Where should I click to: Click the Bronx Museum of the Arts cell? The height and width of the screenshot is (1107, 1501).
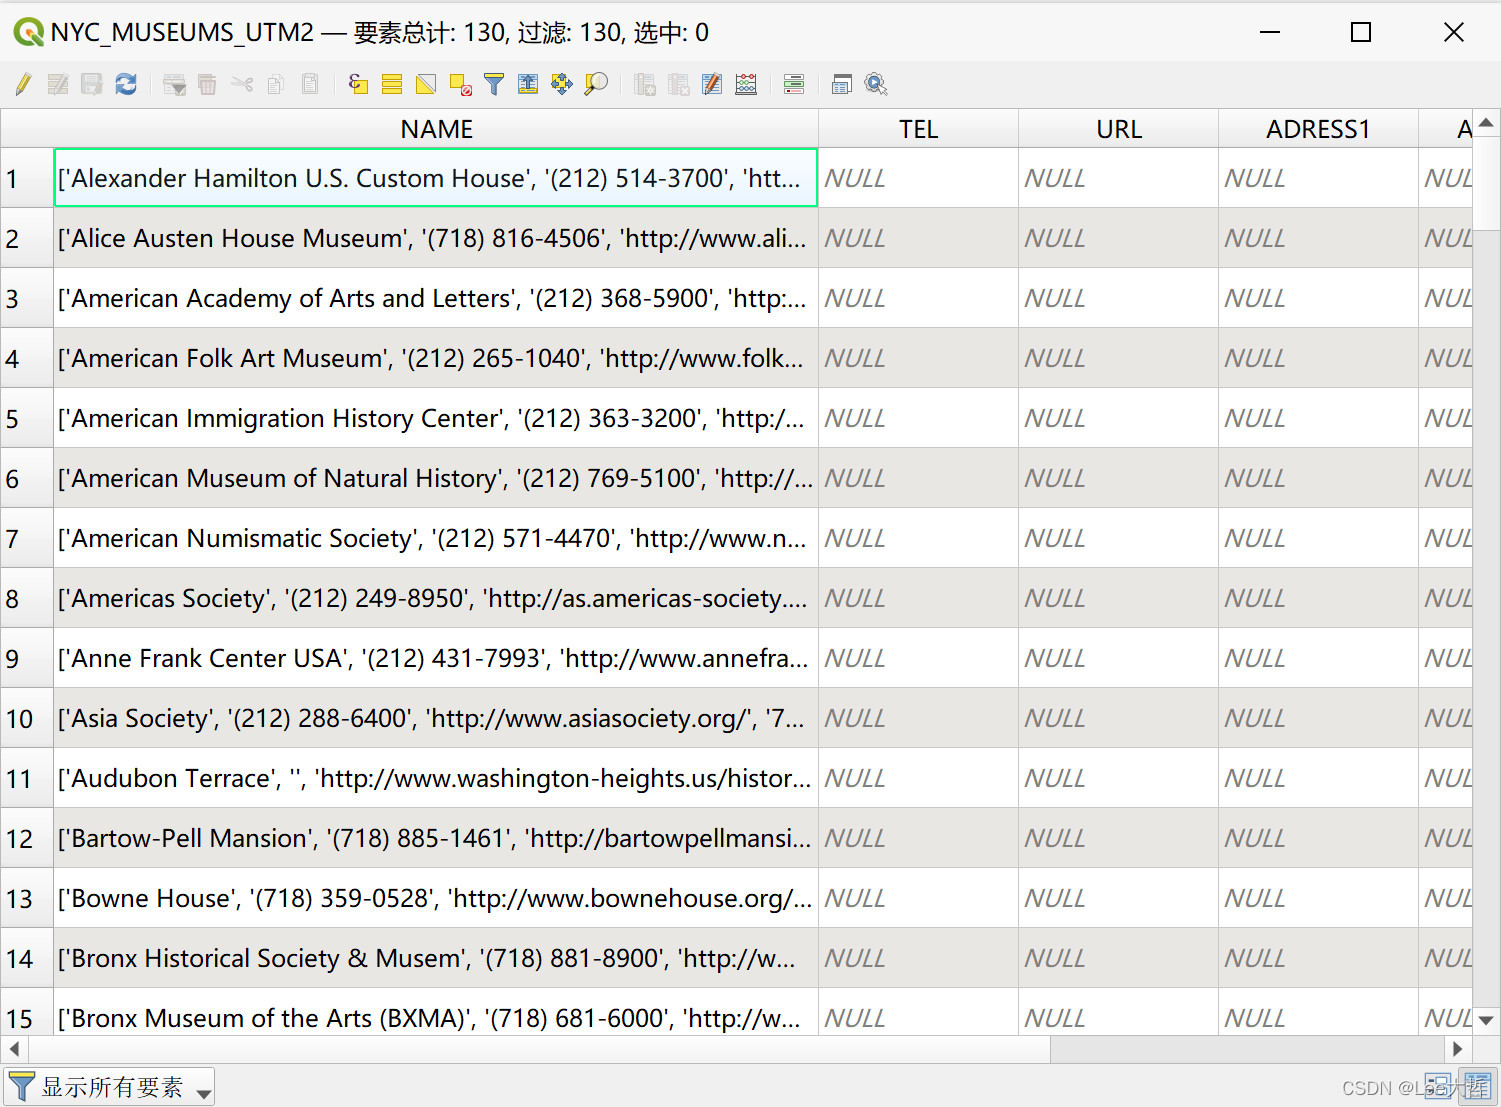[x=436, y=1012]
